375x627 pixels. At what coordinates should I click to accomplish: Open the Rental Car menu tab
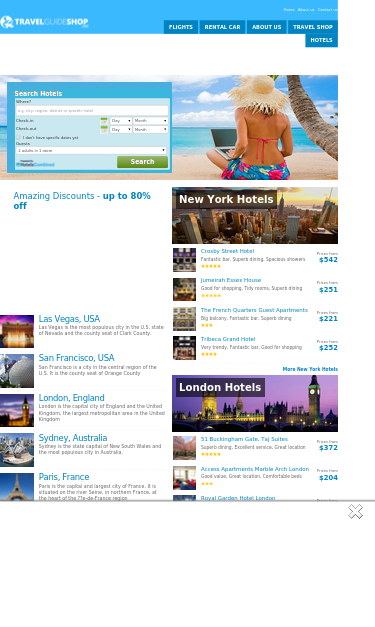pyautogui.click(x=222, y=27)
